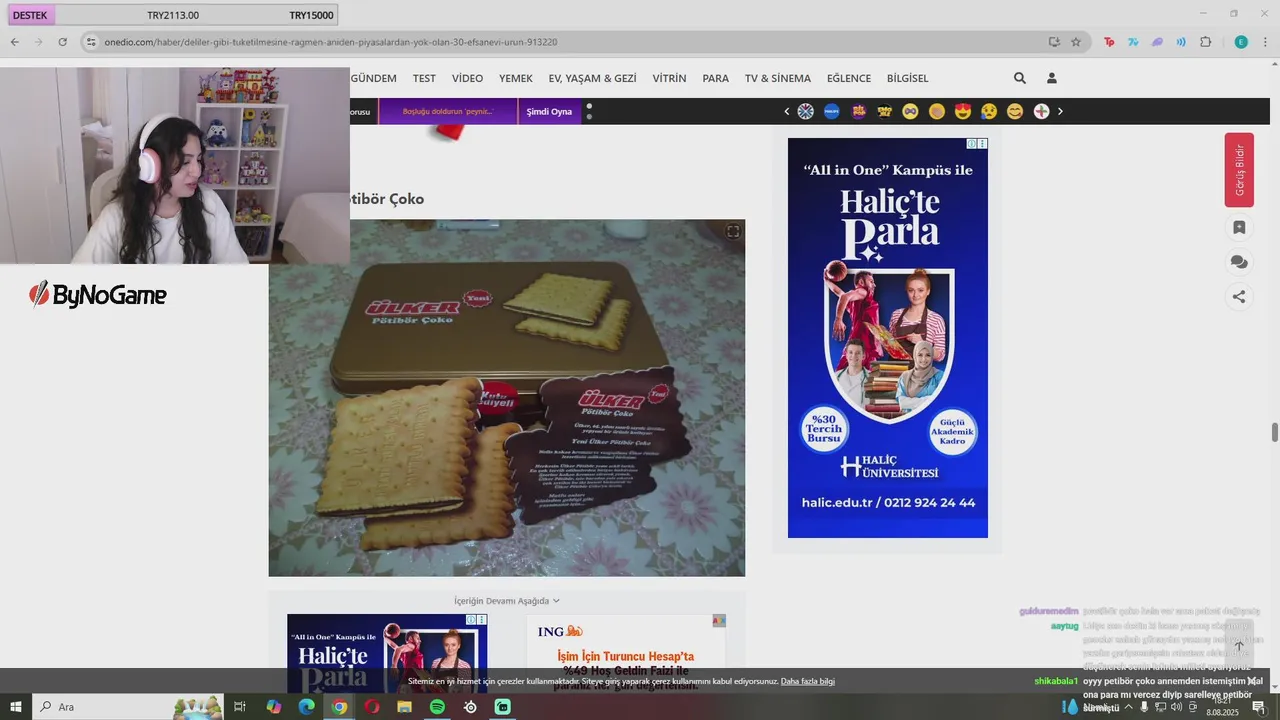Image resolution: width=1280 pixels, height=720 pixels.
Task: Click the crying emoji reaction
Action: click(x=989, y=111)
